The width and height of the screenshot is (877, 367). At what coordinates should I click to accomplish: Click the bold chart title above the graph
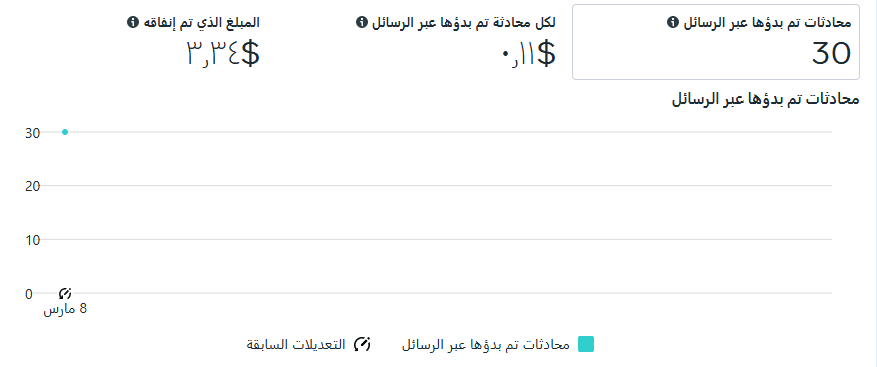765,100
